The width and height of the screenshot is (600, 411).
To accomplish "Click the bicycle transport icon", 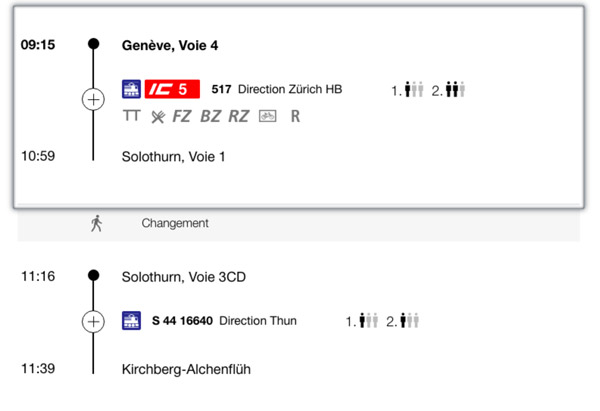I will pos(267,116).
